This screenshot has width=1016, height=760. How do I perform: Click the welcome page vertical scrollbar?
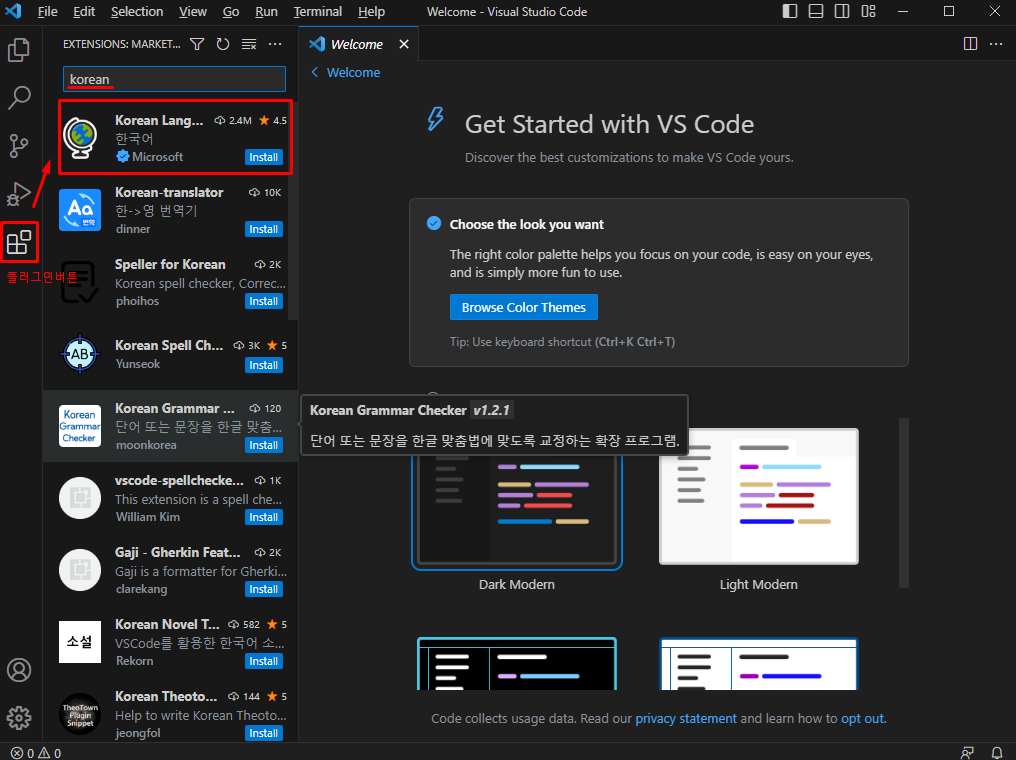[904, 503]
